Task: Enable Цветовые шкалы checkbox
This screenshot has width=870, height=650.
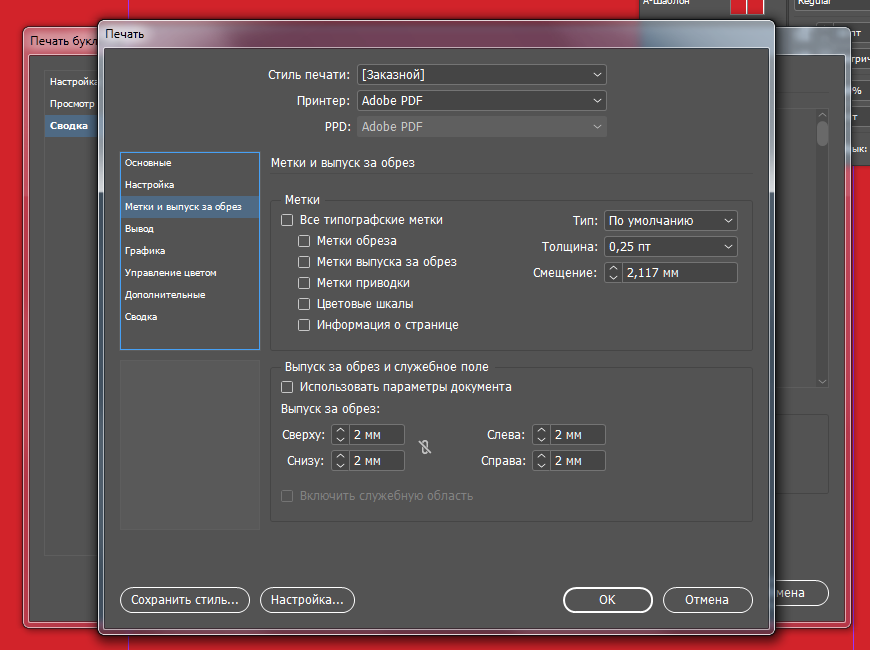Action: tap(304, 304)
